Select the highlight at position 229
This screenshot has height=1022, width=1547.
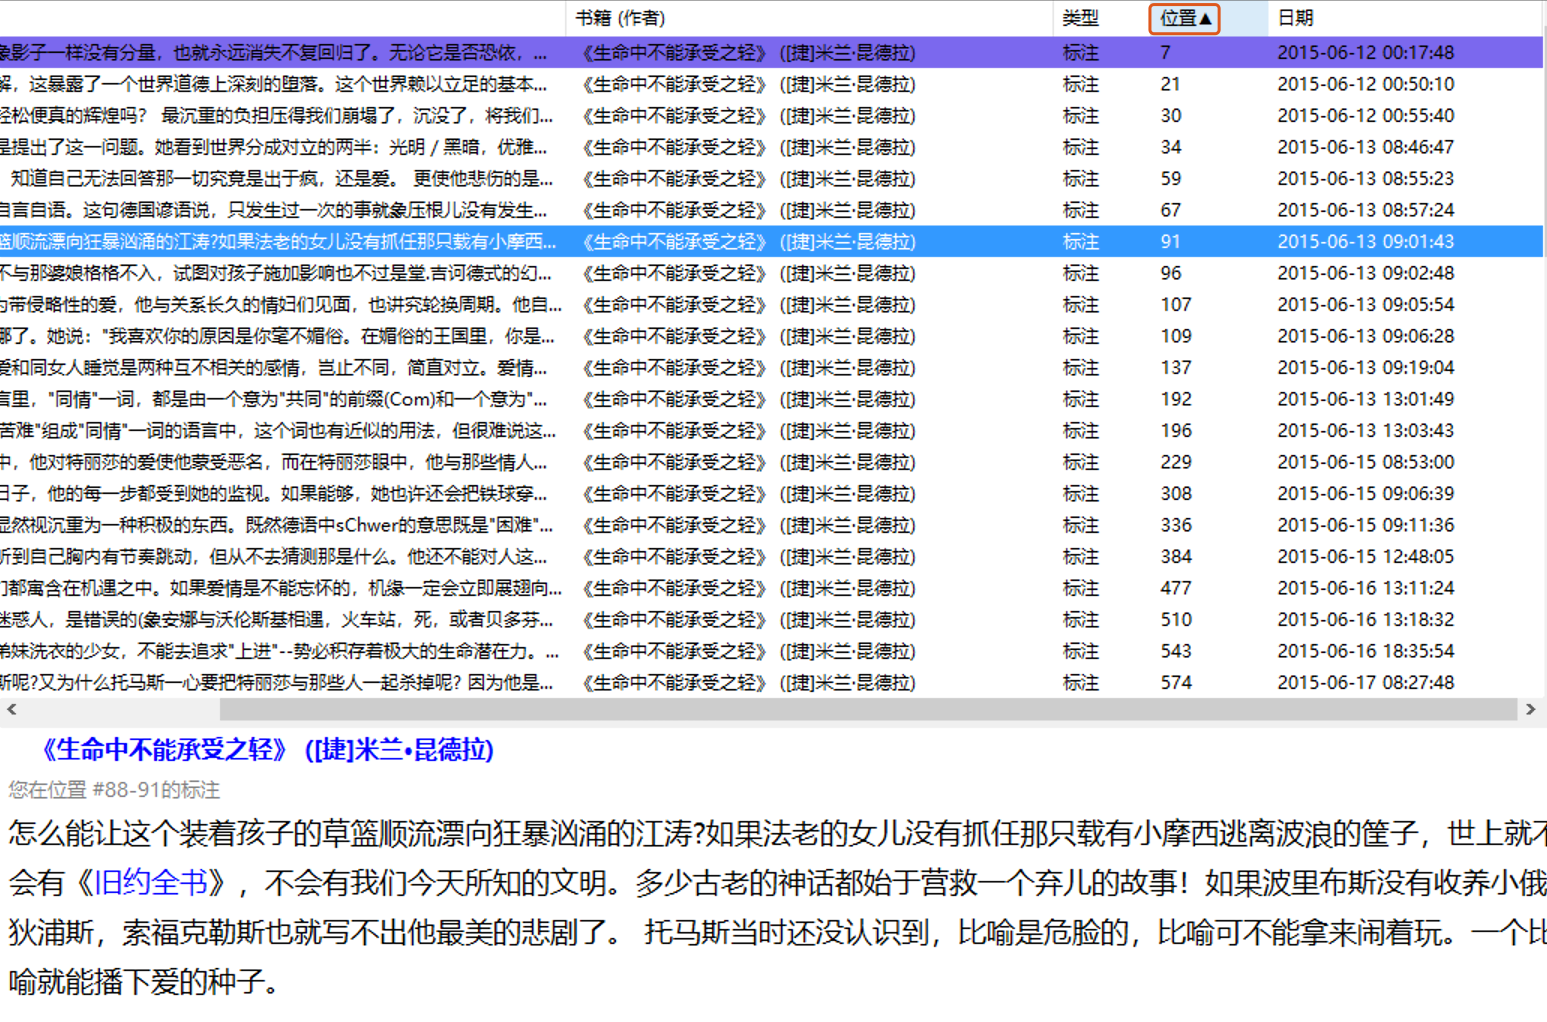click(x=1175, y=462)
